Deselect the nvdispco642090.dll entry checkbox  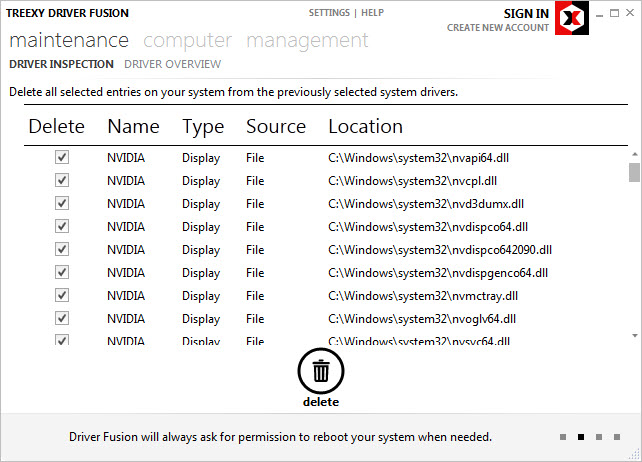[62, 249]
